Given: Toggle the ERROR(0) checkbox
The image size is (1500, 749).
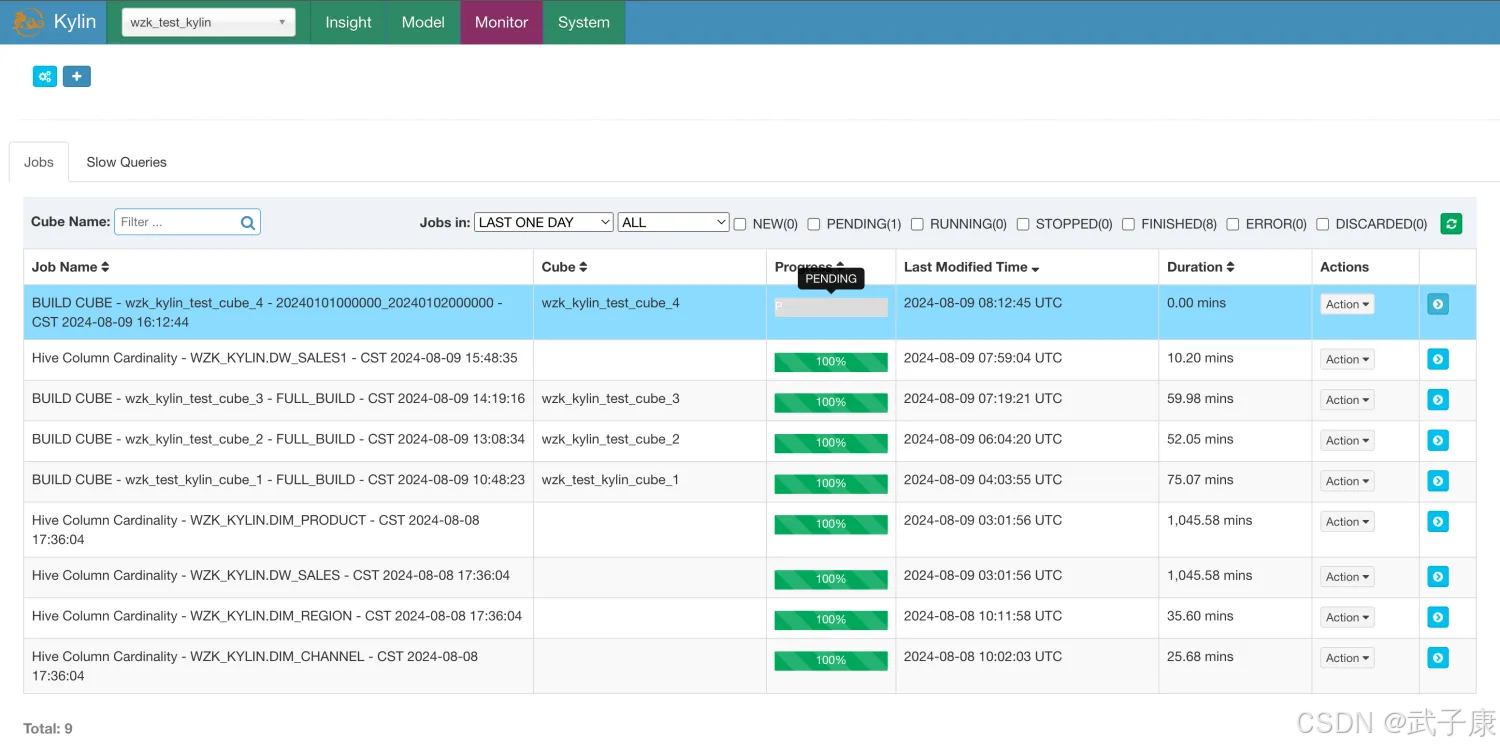Looking at the screenshot, I should coord(1233,224).
